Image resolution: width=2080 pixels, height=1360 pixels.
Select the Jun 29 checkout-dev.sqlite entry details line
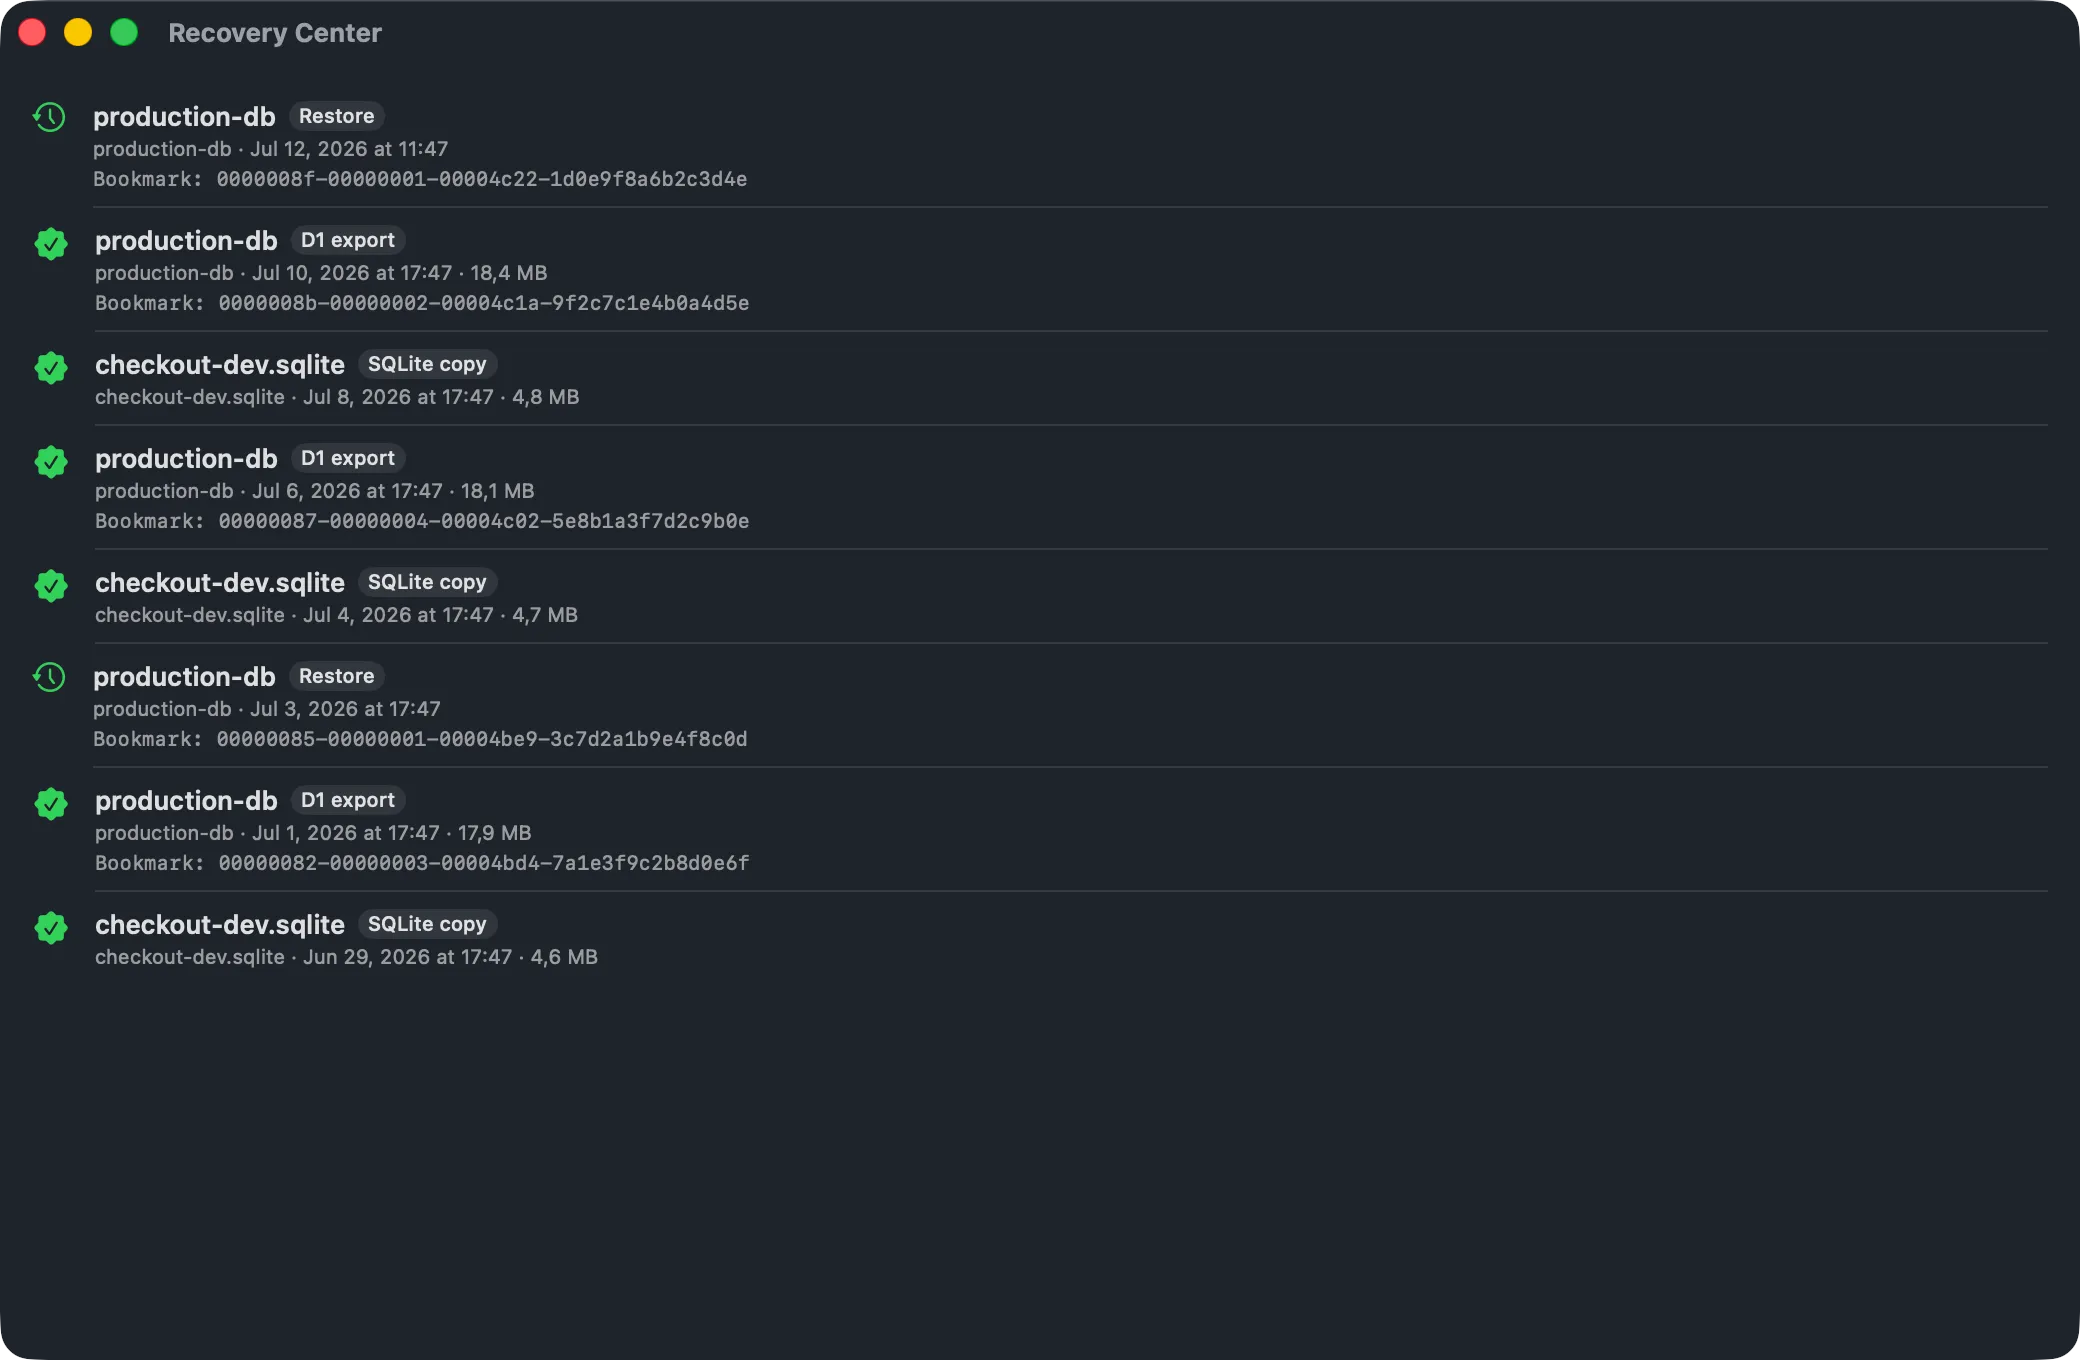click(x=346, y=957)
